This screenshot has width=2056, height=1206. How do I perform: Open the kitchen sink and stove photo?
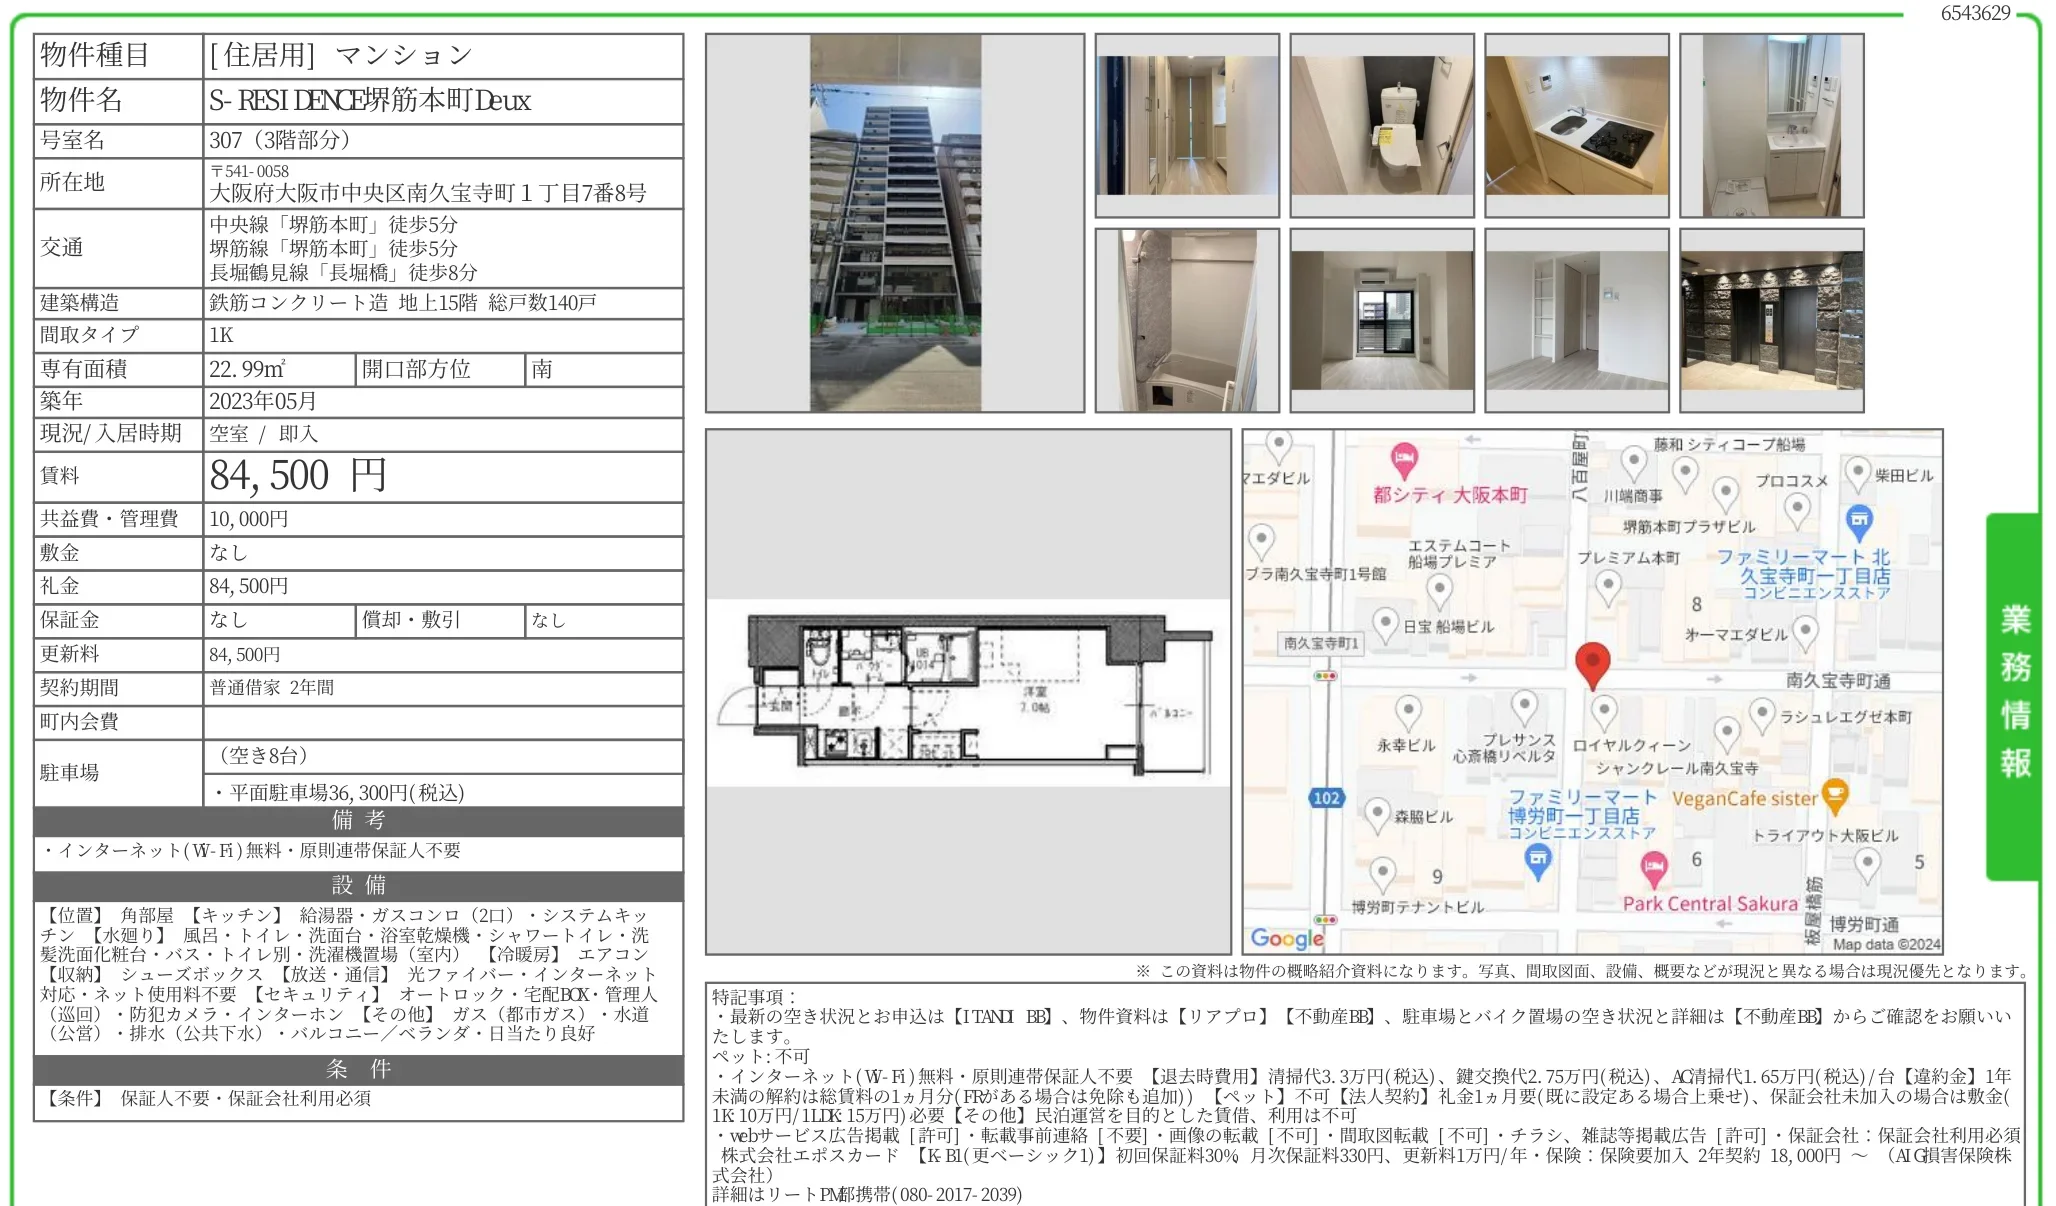pyautogui.click(x=1577, y=125)
